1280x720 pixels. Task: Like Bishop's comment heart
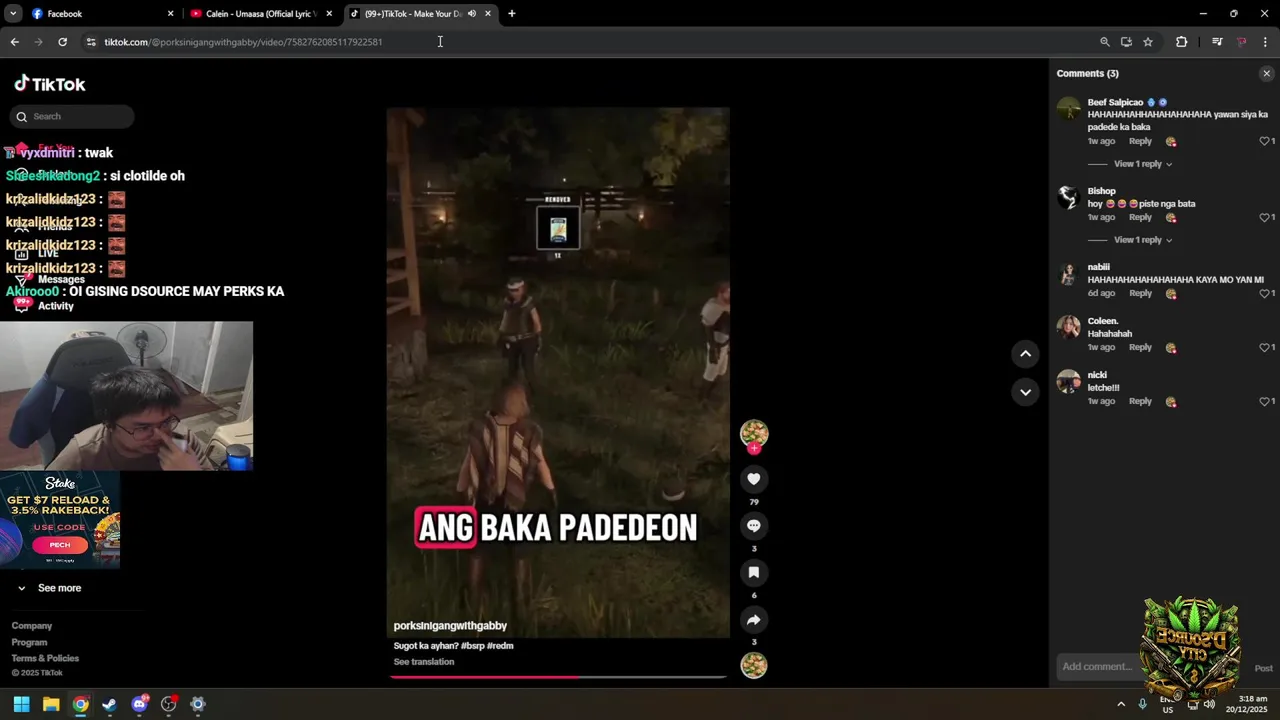1264,217
